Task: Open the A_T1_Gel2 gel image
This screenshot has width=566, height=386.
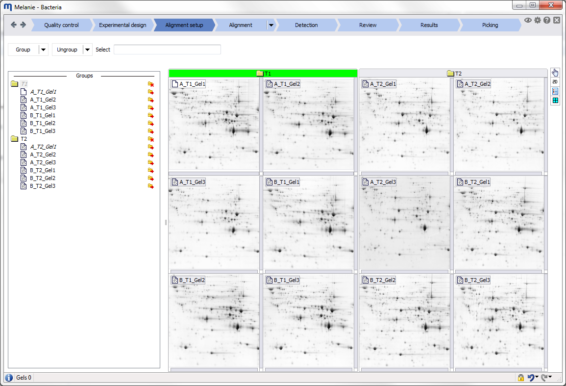Action: click(309, 125)
